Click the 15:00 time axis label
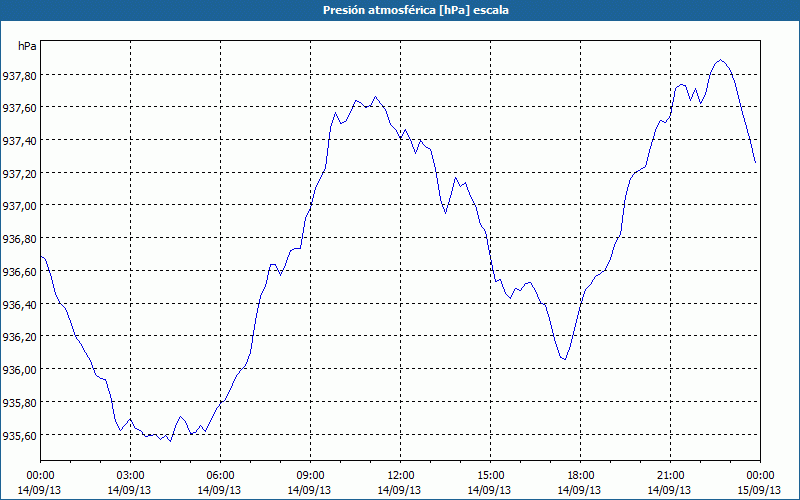The image size is (800, 500). coord(490,476)
